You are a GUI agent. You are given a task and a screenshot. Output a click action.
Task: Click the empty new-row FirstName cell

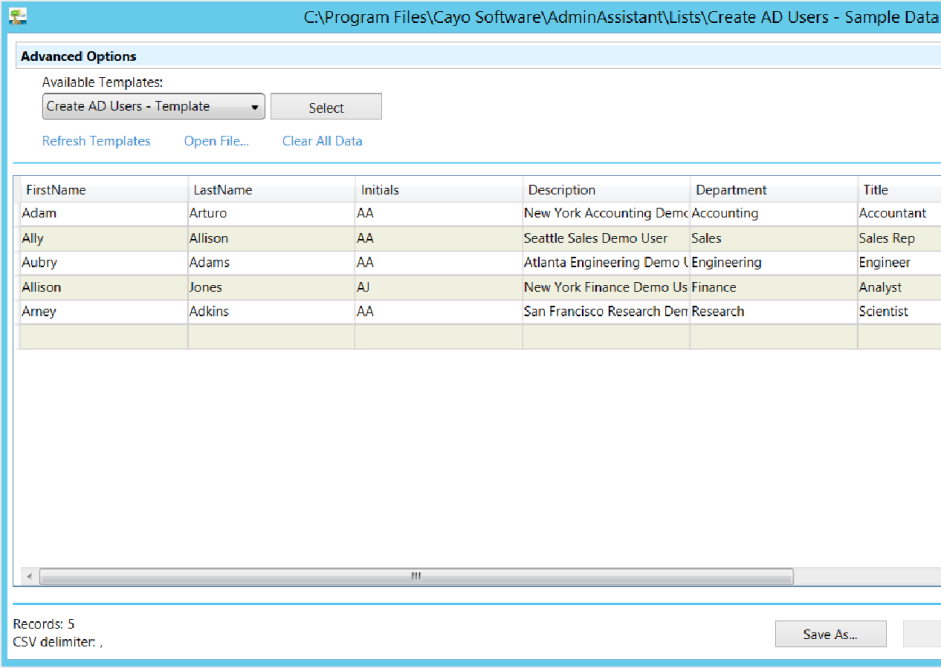[x=104, y=337]
